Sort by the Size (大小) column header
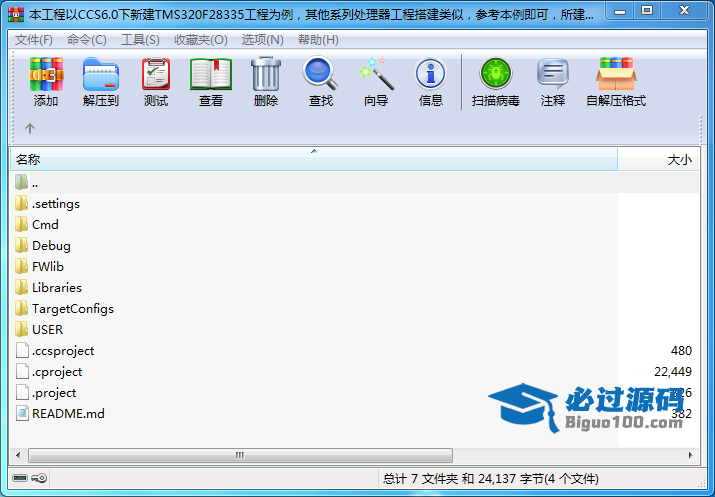The image size is (715, 497). pos(658,160)
